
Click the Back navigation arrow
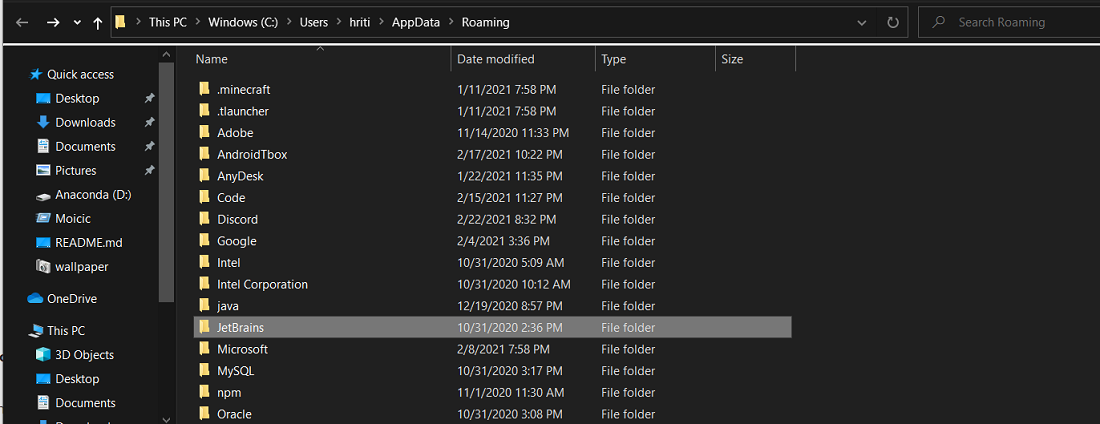[x=22, y=22]
